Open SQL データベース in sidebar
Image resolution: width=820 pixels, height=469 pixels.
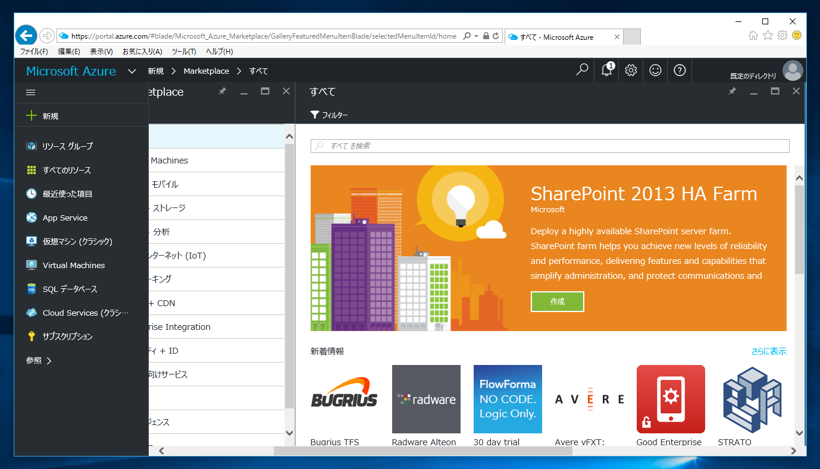point(62,289)
